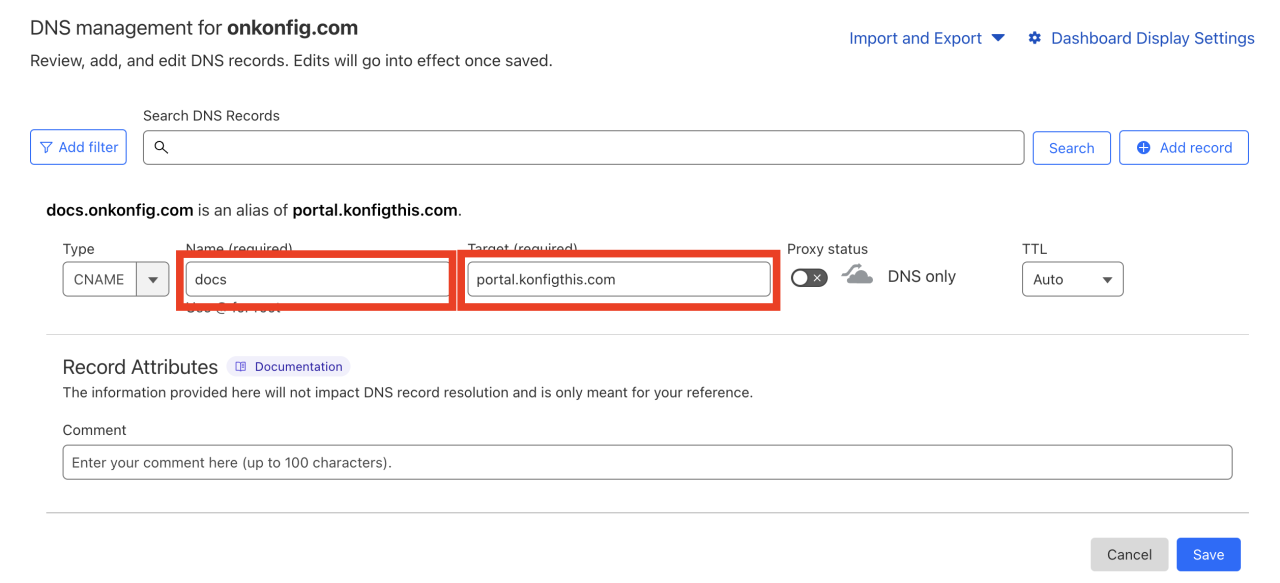Click the plus icon on Add record
The height and width of the screenshot is (583, 1280).
tap(1144, 147)
